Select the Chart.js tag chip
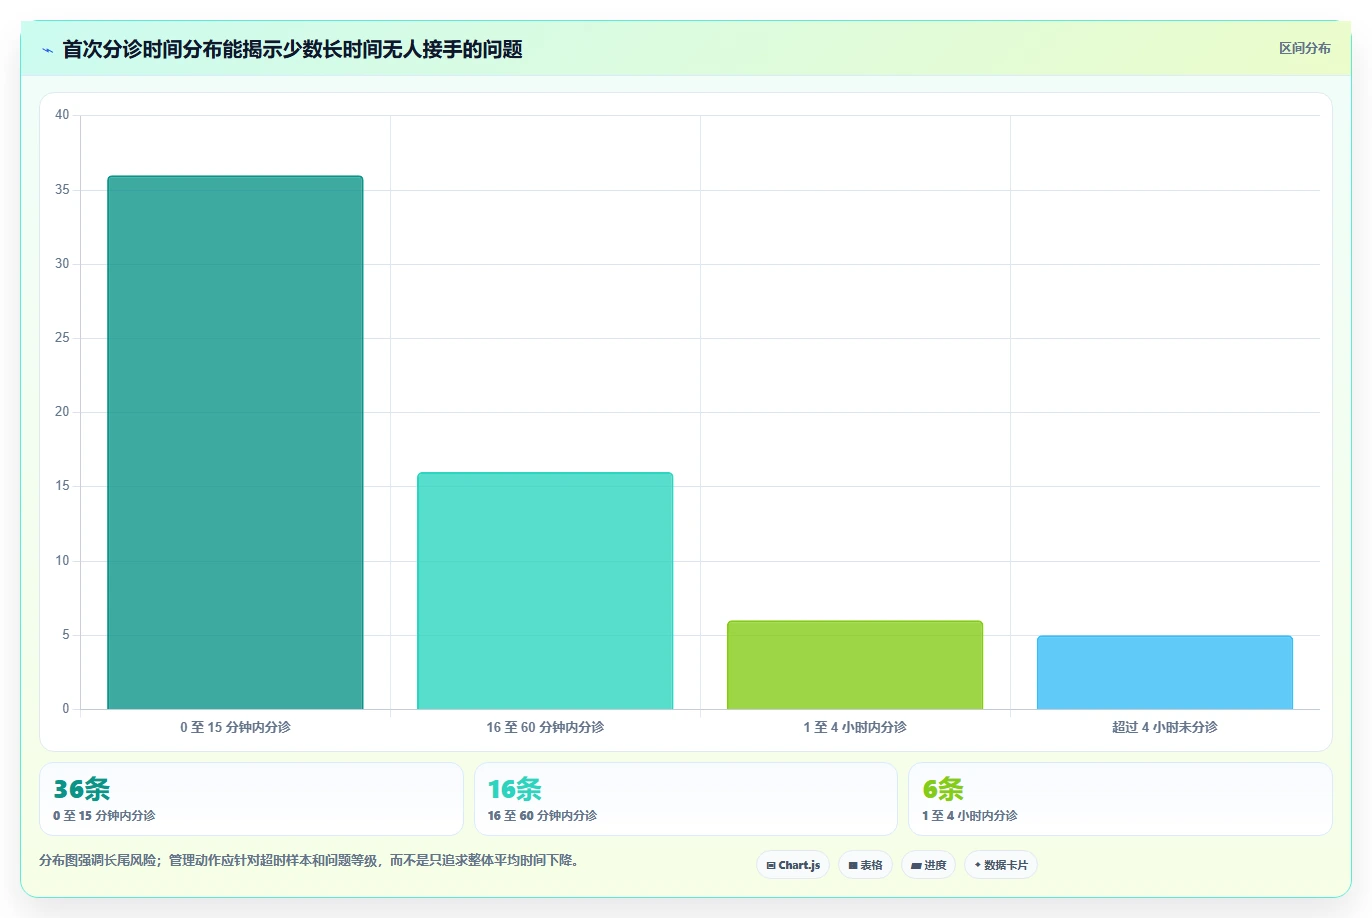This screenshot has height=918, width=1372. (793, 865)
